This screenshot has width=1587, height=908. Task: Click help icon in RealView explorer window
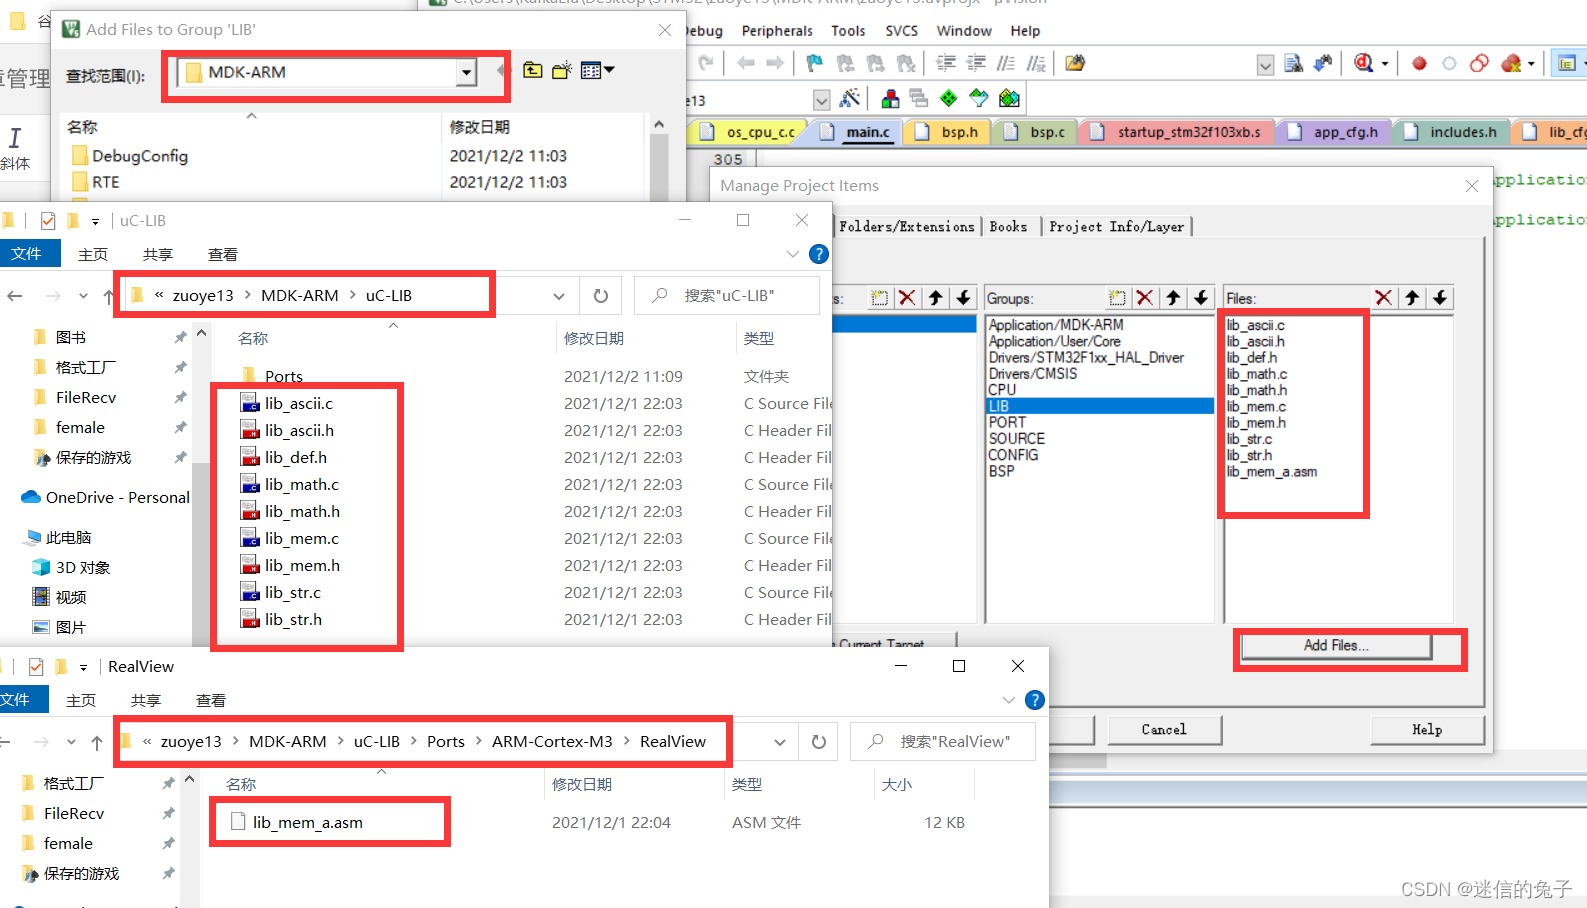1035,700
